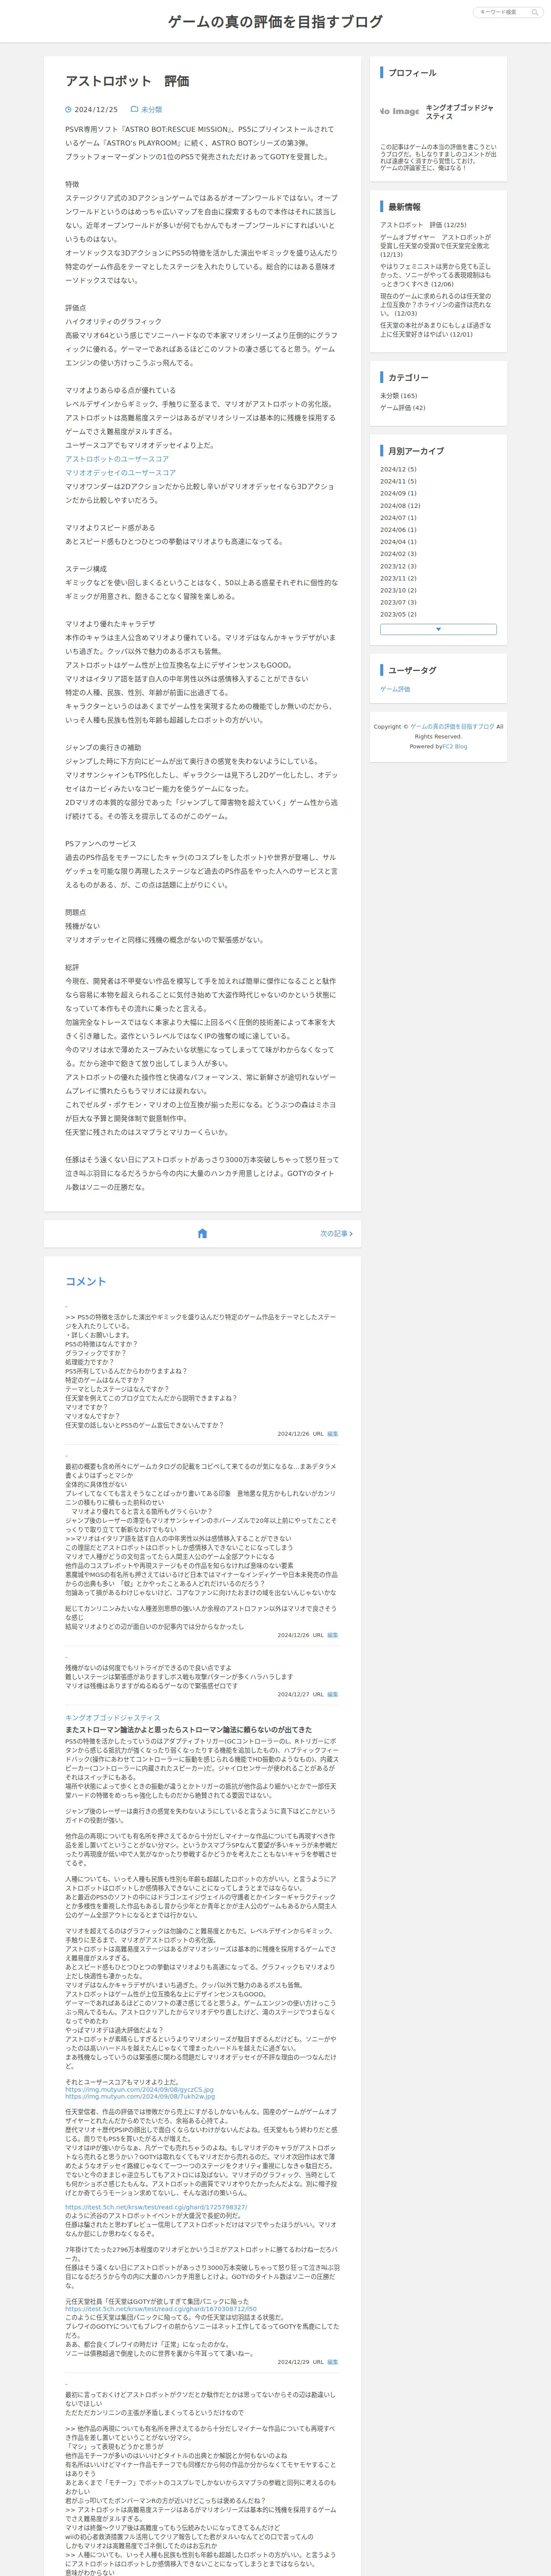The image size is (551, 2576).
Task: Open archive 2023/07 (3)
Action: [398, 602]
